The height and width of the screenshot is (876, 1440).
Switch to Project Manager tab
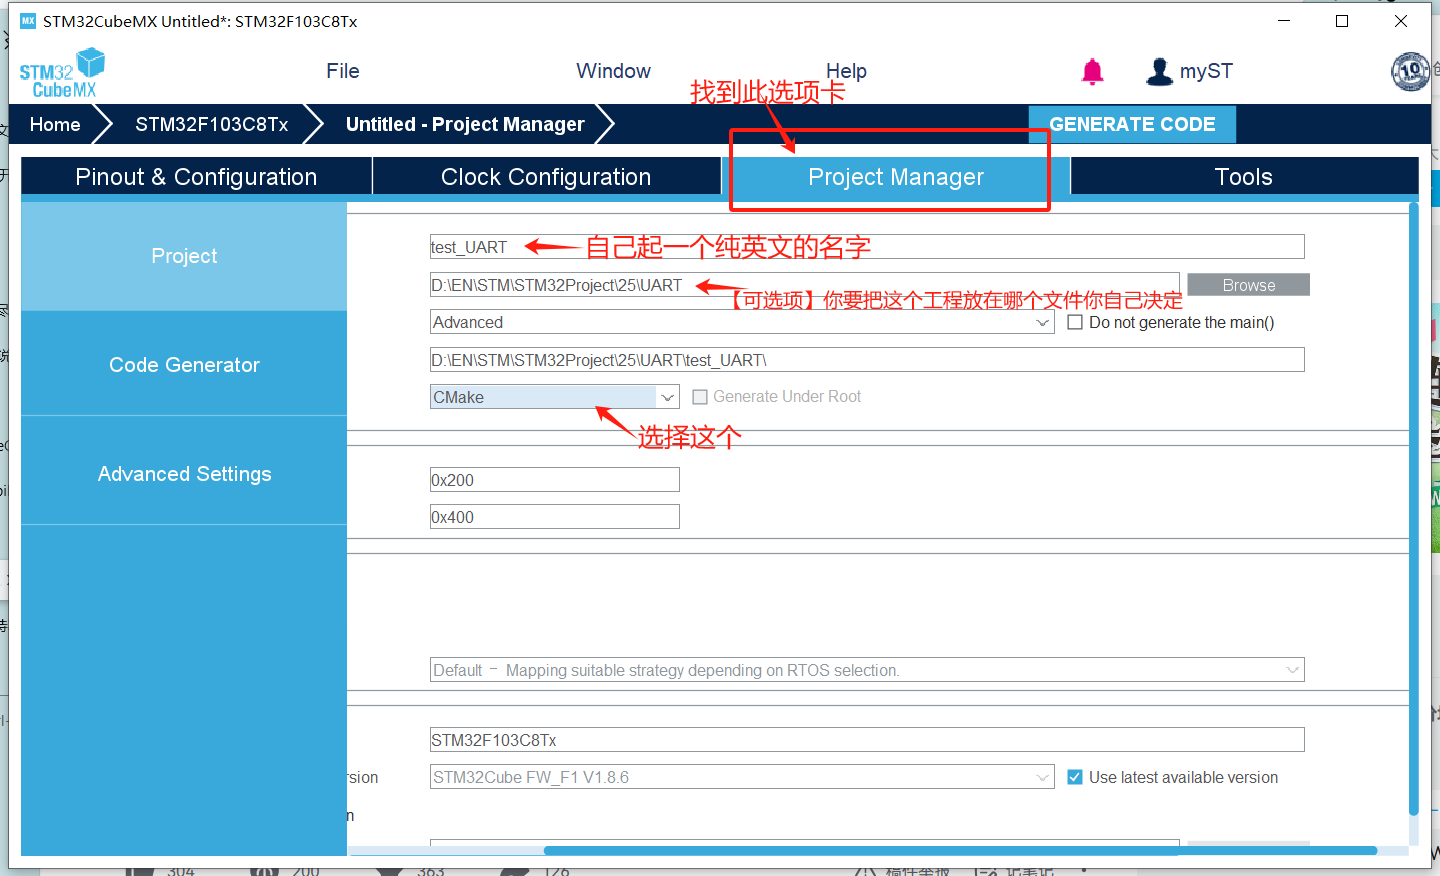click(896, 177)
